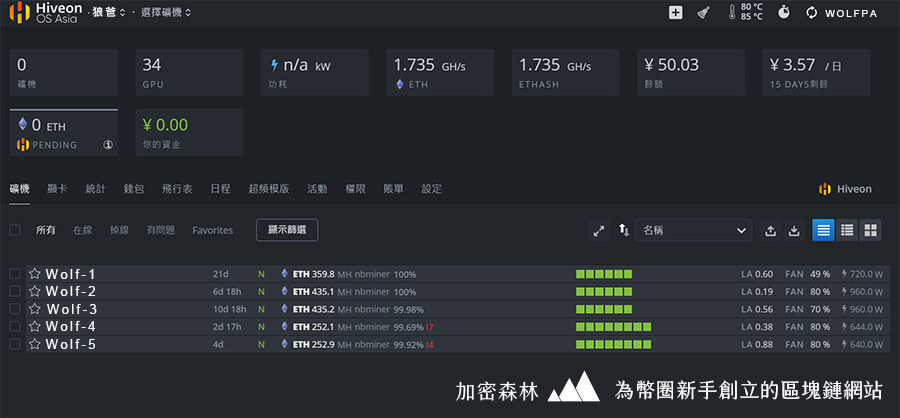The image size is (900, 418).
Task: Click Wolf-5 green GPU status bars
Action: pyautogui.click(x=614, y=345)
